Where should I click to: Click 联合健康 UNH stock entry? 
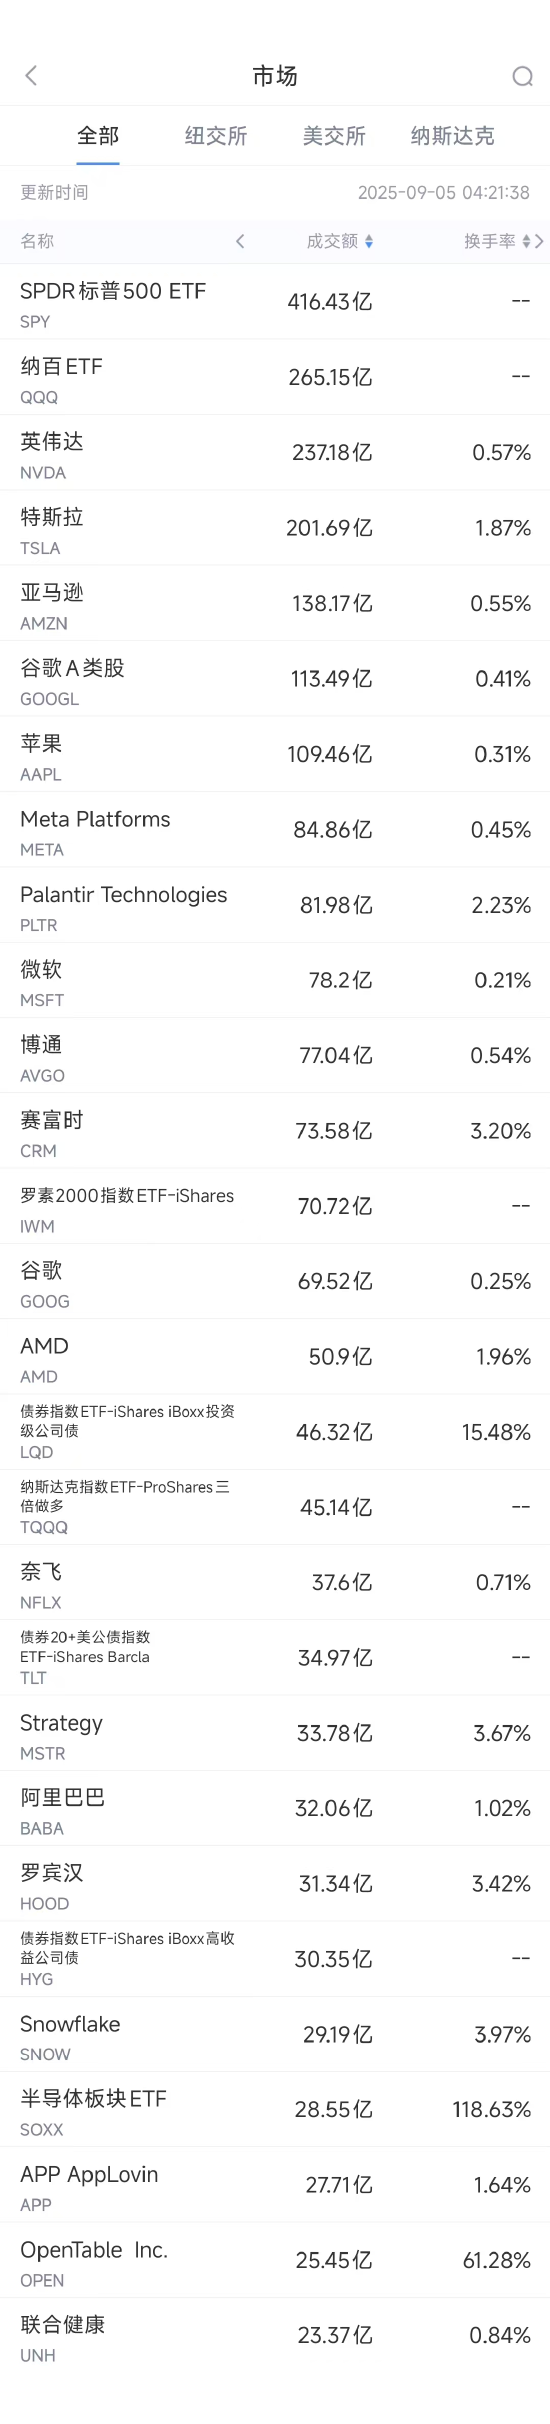pyautogui.click(x=275, y=2335)
